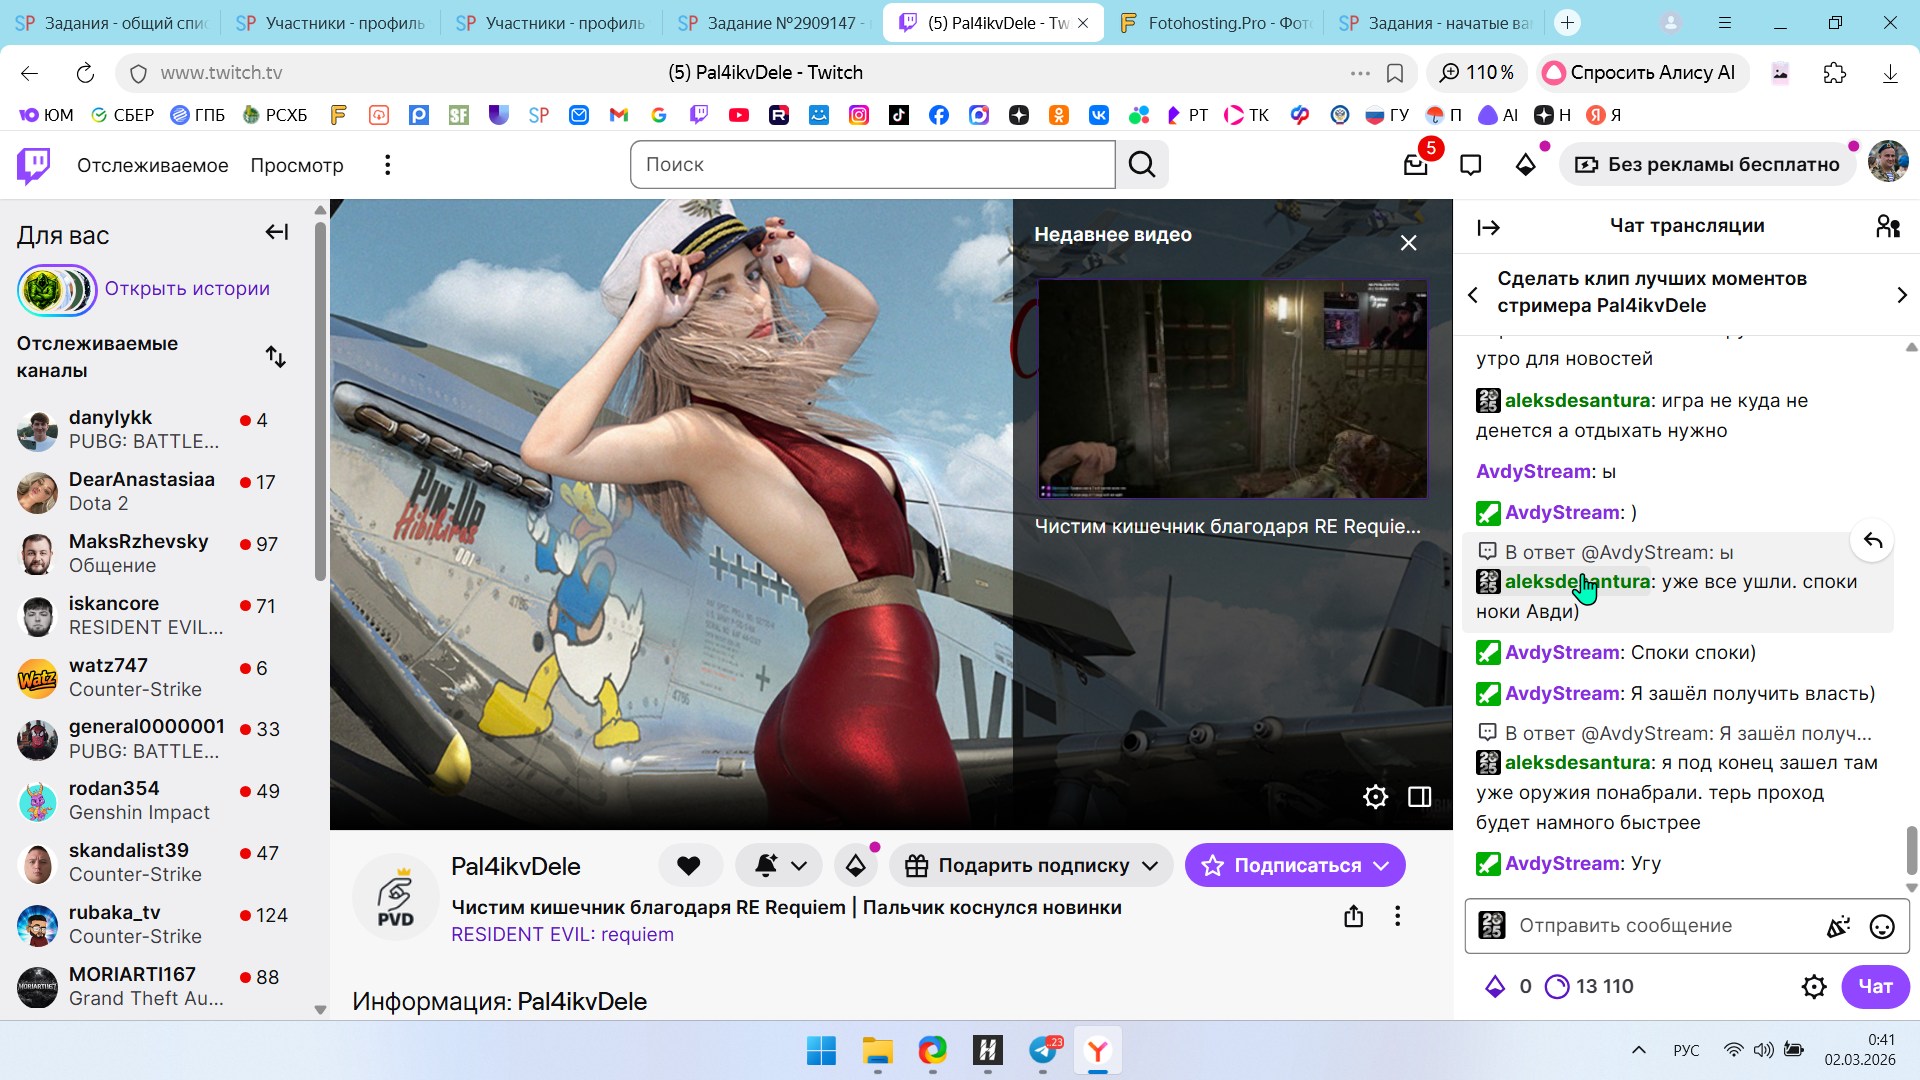Image resolution: width=1920 pixels, height=1080 pixels.
Task: Click the "RESIDENT EVIL: requiem" category link
Action: tap(562, 935)
